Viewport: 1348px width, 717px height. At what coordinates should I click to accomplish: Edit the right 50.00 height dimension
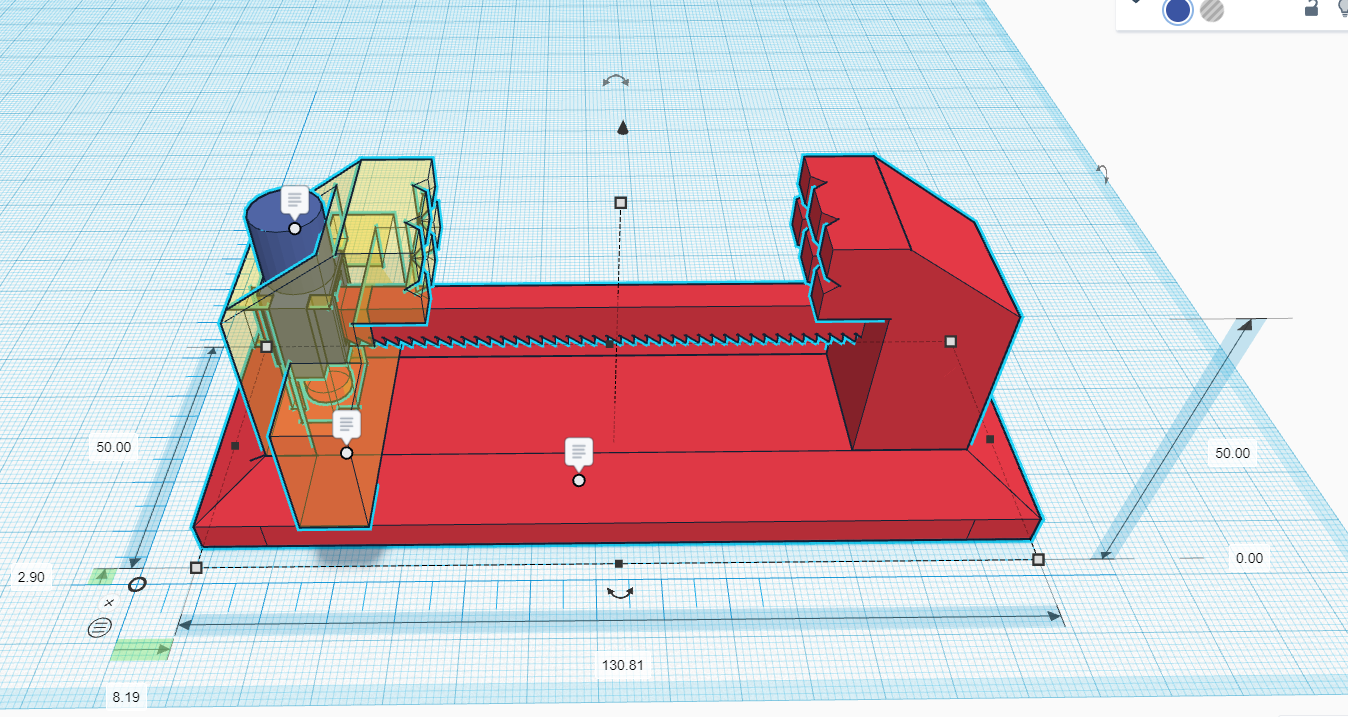pos(1232,453)
